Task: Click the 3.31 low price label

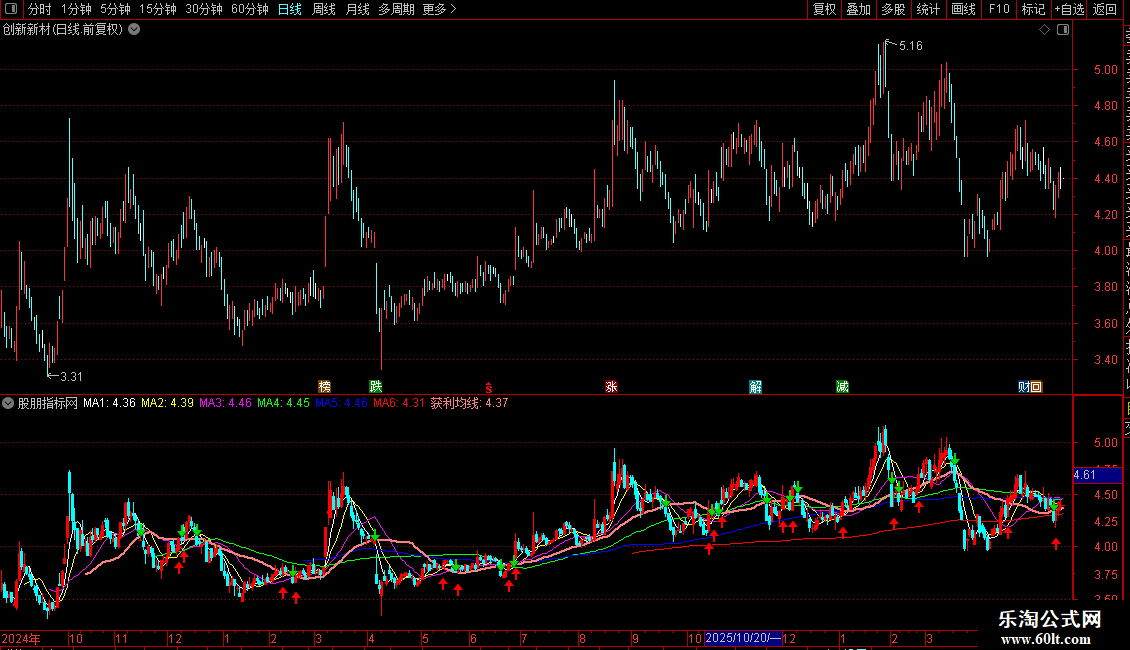Action: (71, 377)
